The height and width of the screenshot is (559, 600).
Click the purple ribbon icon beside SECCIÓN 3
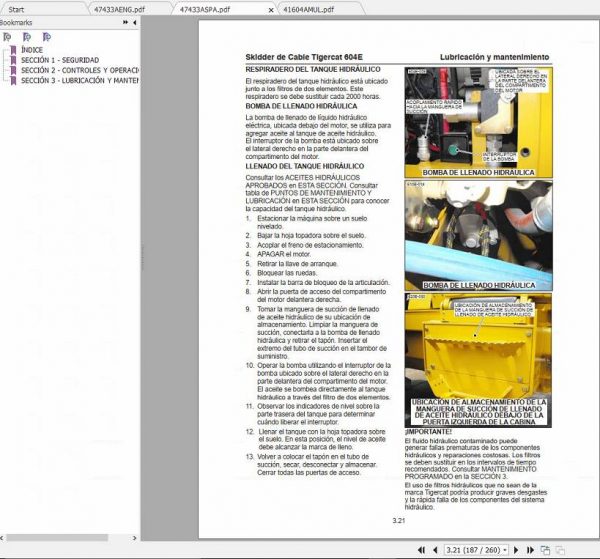coord(13,81)
